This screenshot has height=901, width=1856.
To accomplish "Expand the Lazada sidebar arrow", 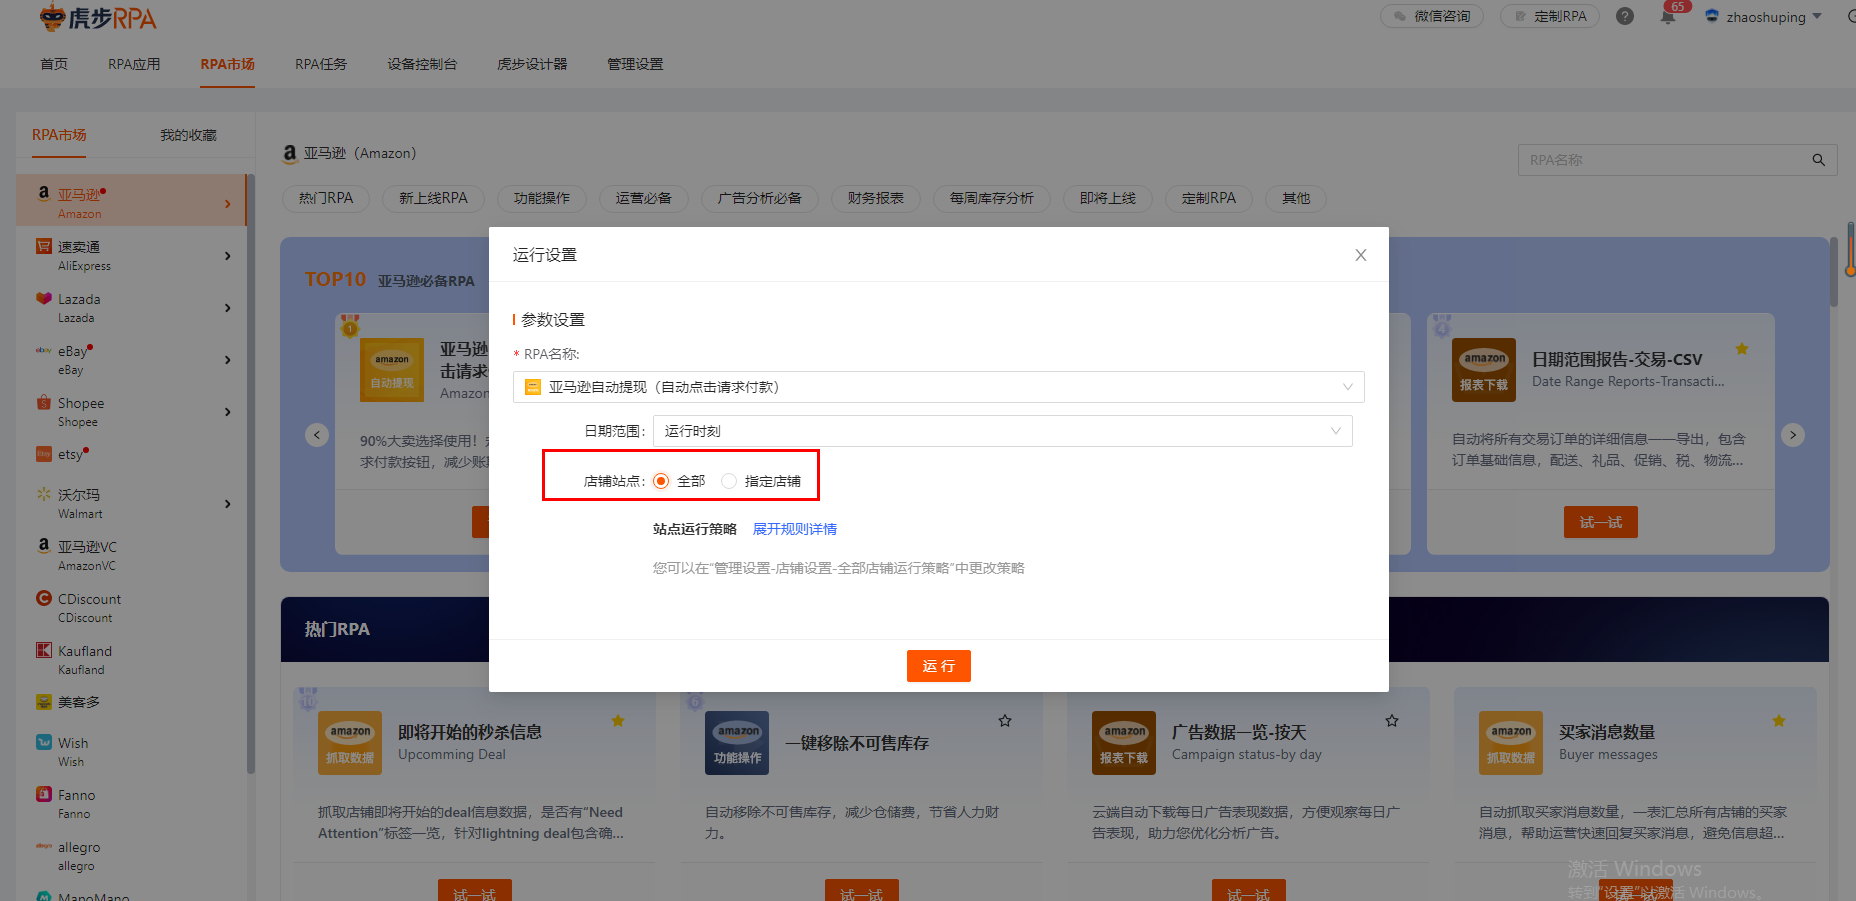I will pos(228,308).
